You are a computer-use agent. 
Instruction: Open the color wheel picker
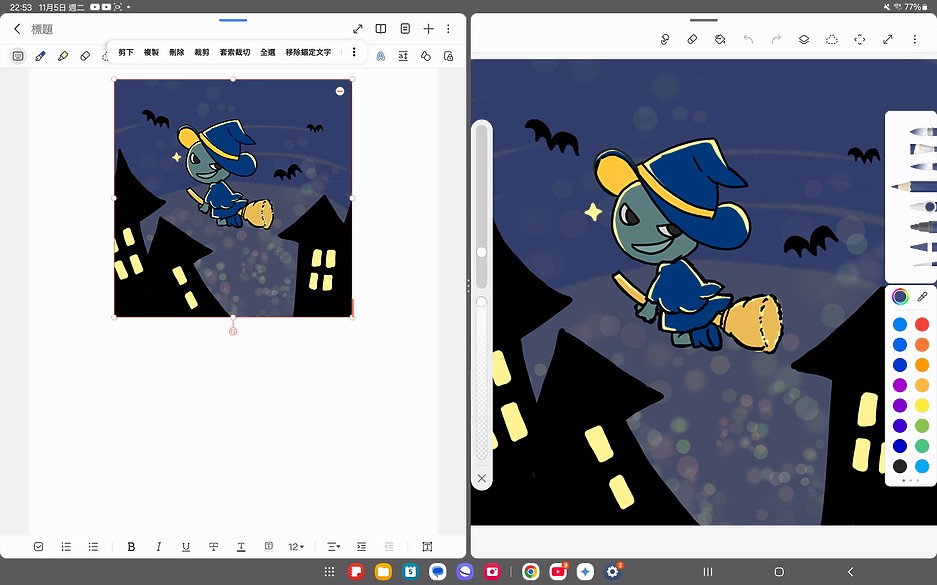pyautogui.click(x=900, y=296)
